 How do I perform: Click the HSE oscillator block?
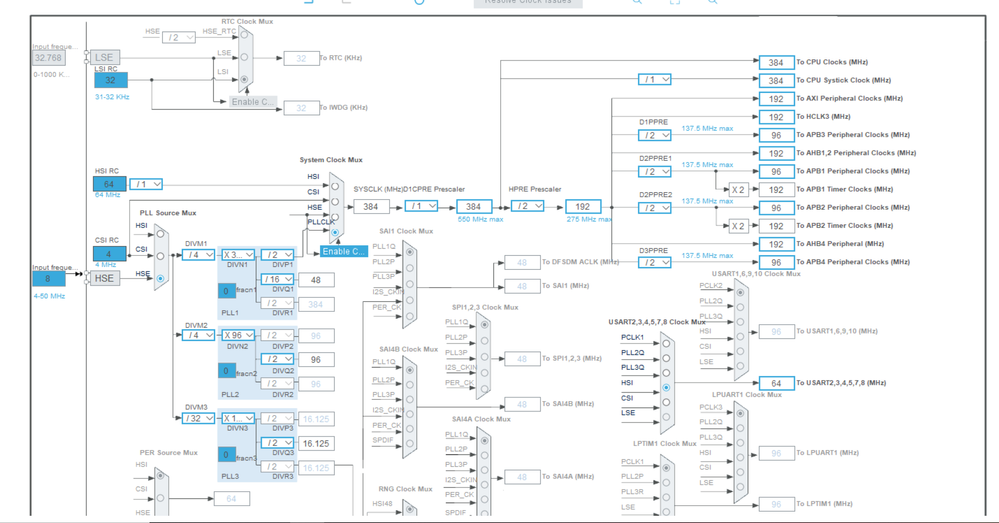[x=104, y=277]
